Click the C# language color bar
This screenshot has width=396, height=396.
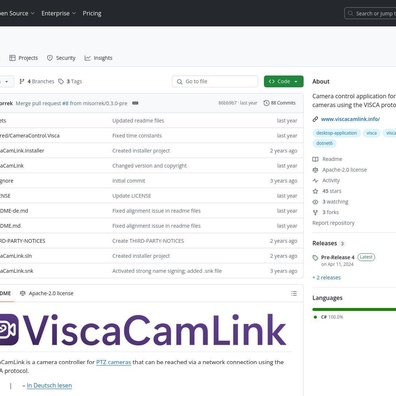[354, 309]
